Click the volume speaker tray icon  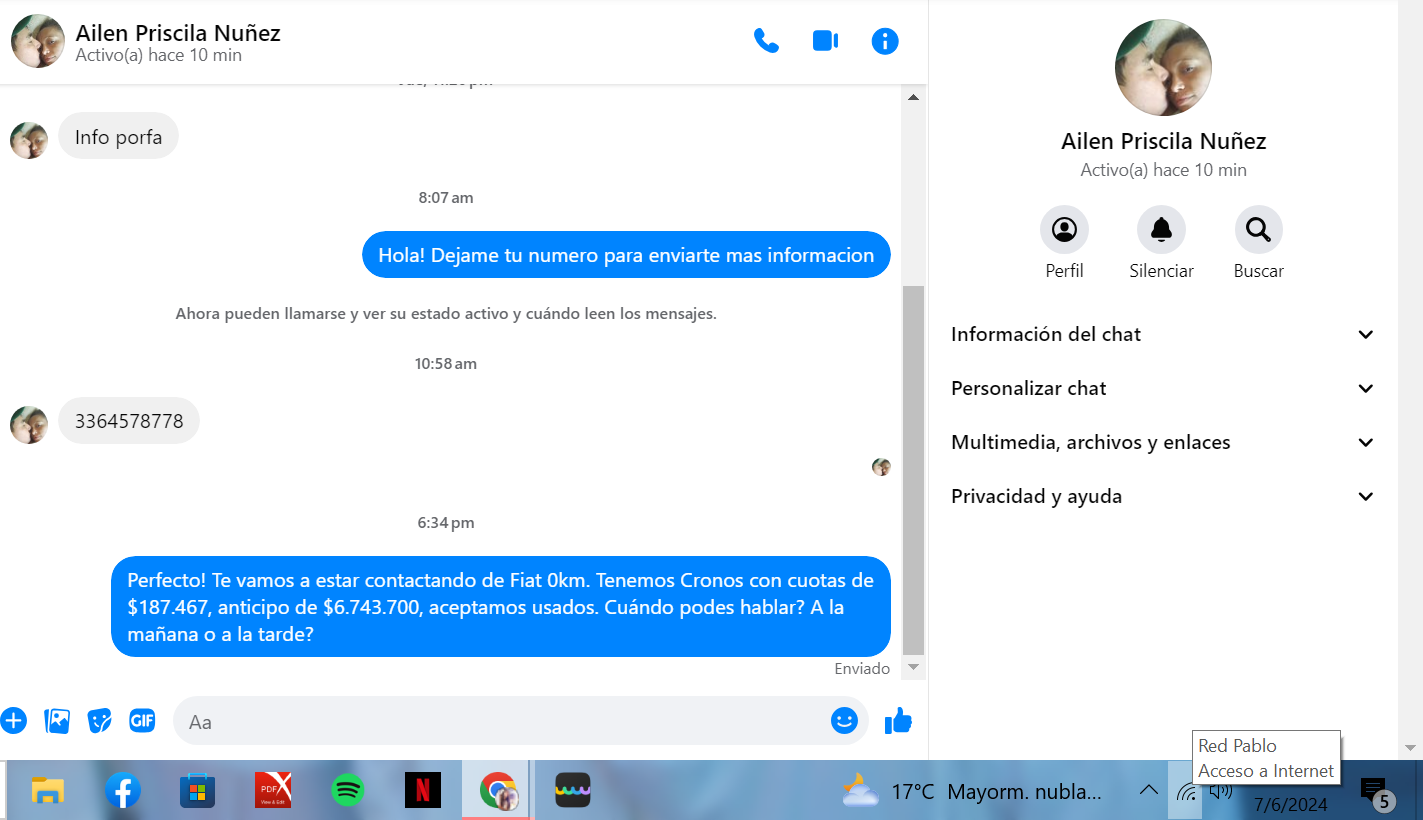(1220, 792)
